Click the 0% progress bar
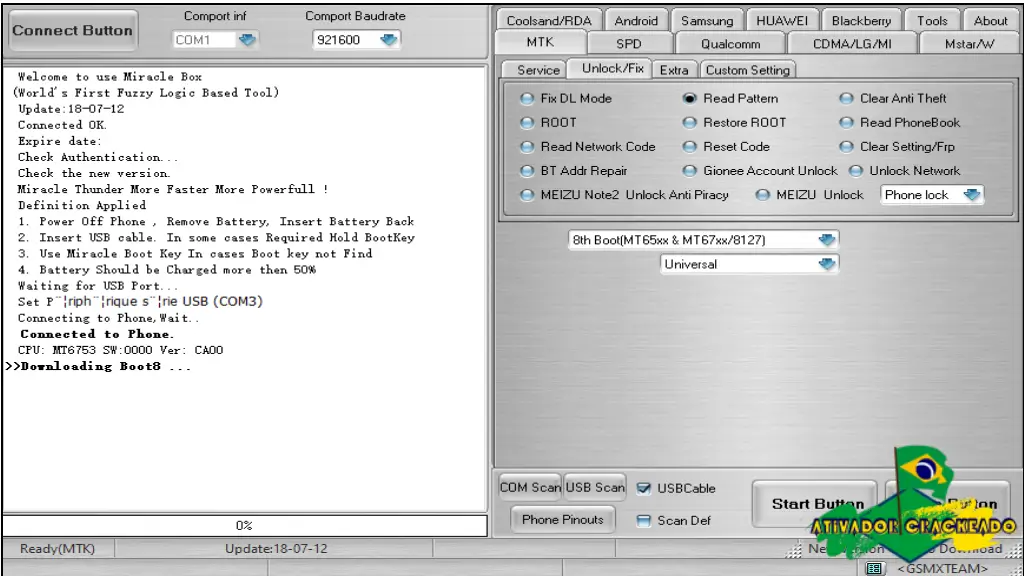Image resolution: width=1024 pixels, height=576 pixels. [x=245, y=526]
